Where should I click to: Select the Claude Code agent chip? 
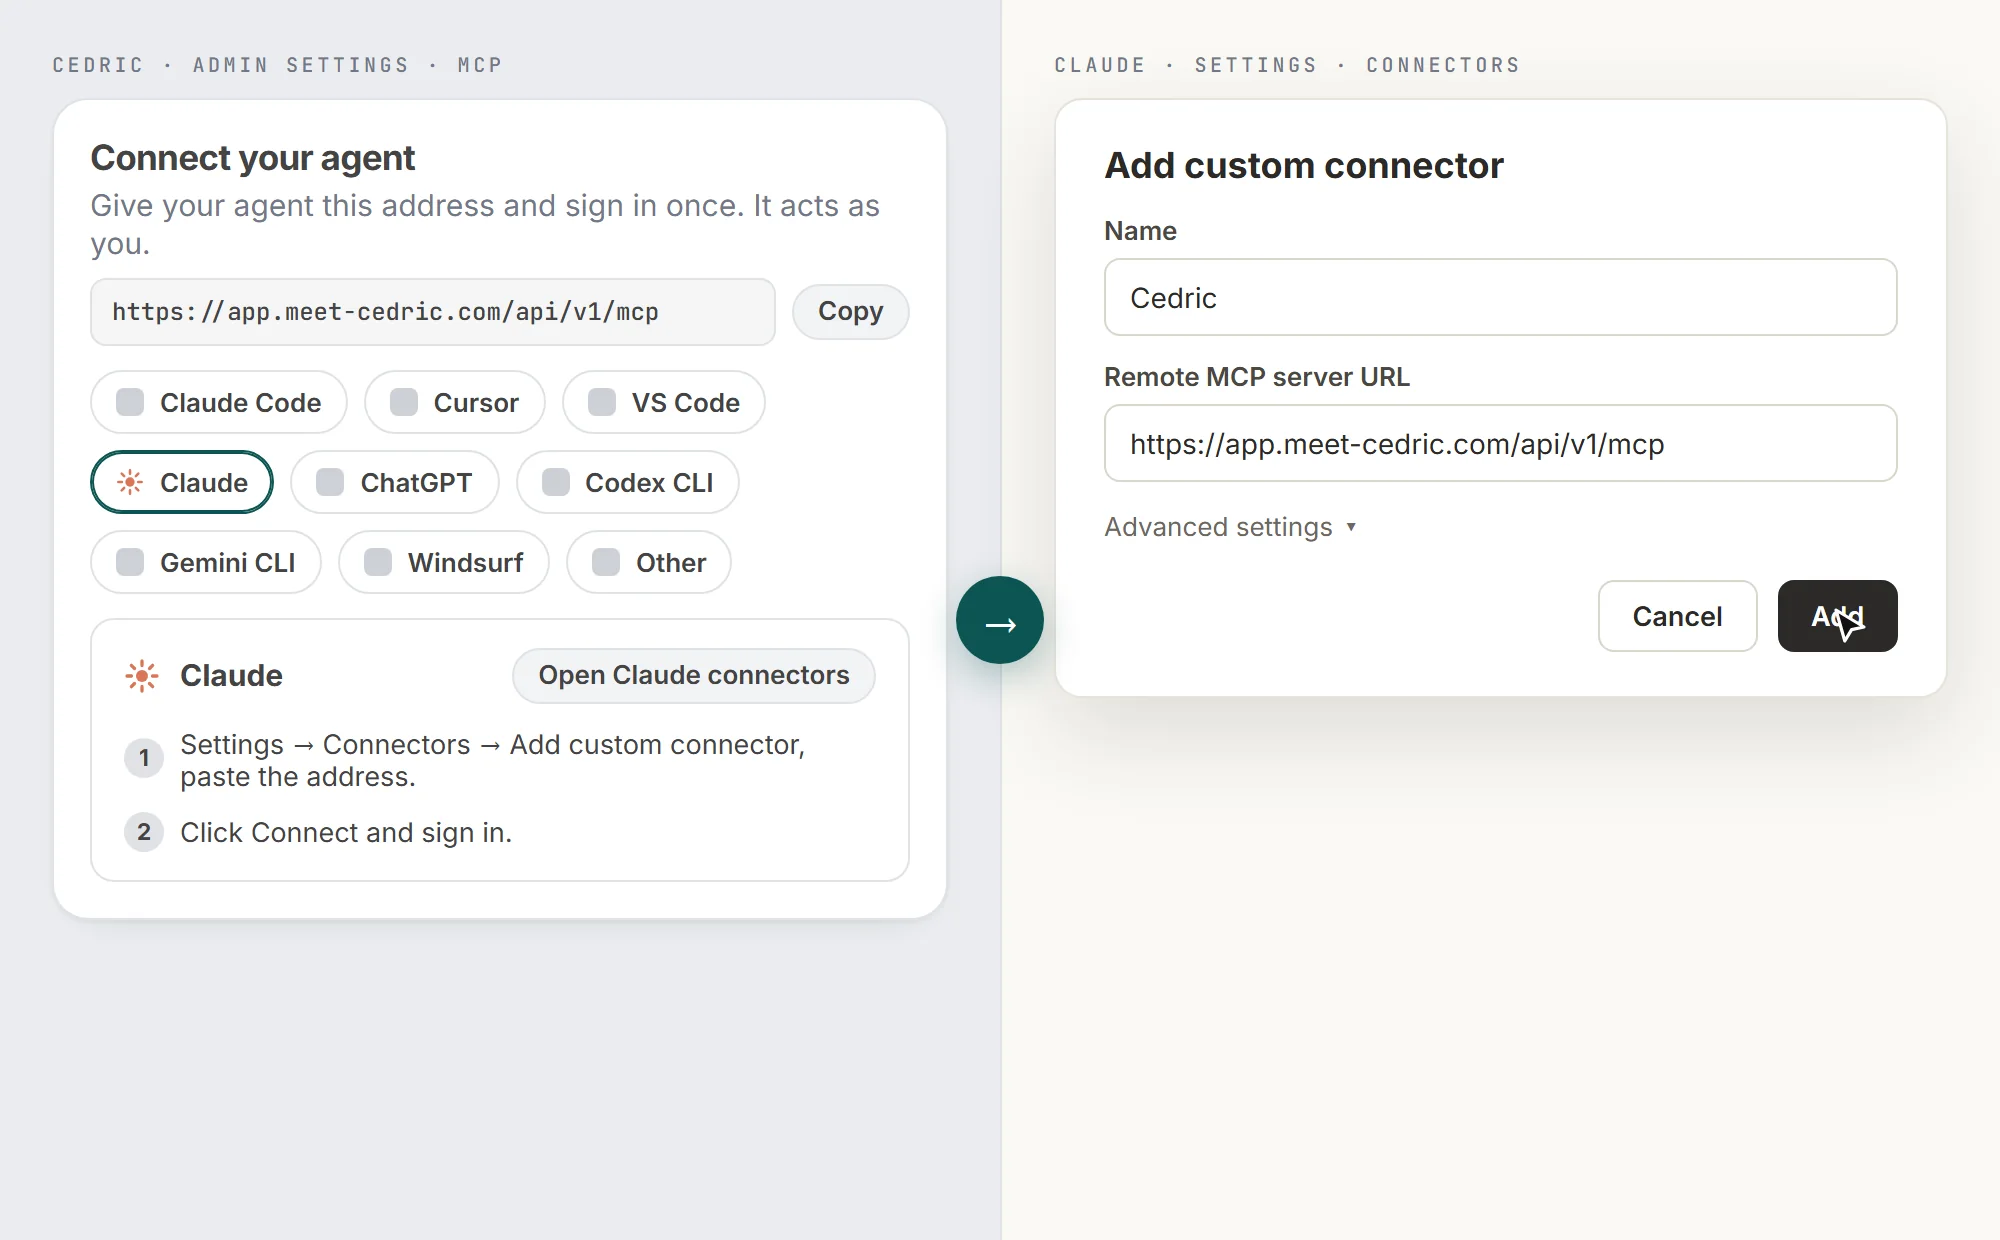pos(219,402)
